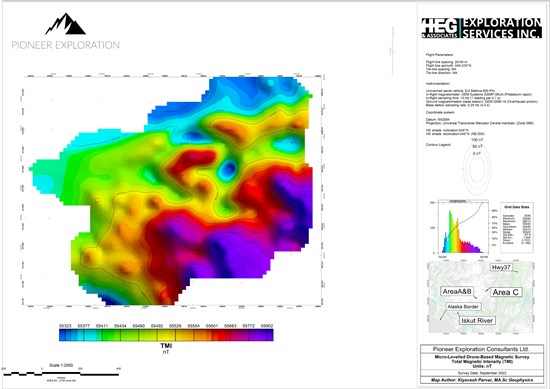Select the Iskut River label
The height and width of the screenshot is (389, 550).
pos(477,320)
